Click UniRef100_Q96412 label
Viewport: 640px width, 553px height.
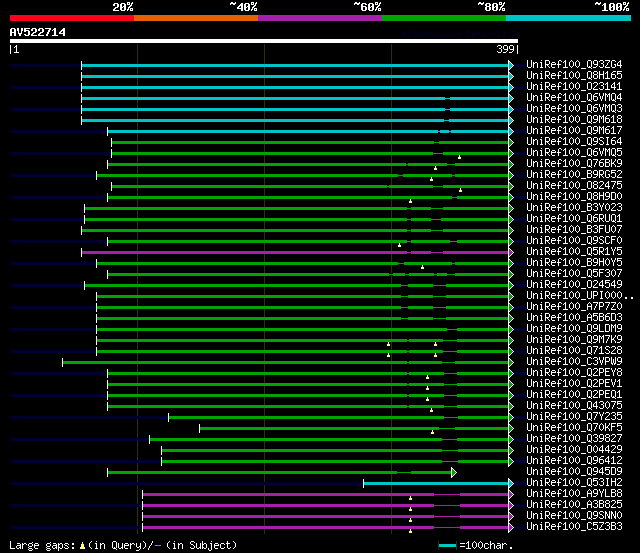574,461
